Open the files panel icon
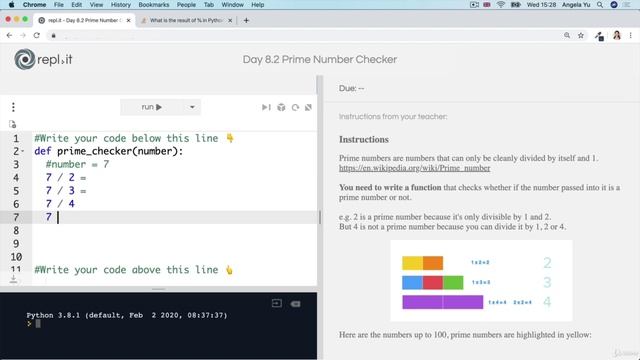Screen dimensions: 640x360 [13, 124]
